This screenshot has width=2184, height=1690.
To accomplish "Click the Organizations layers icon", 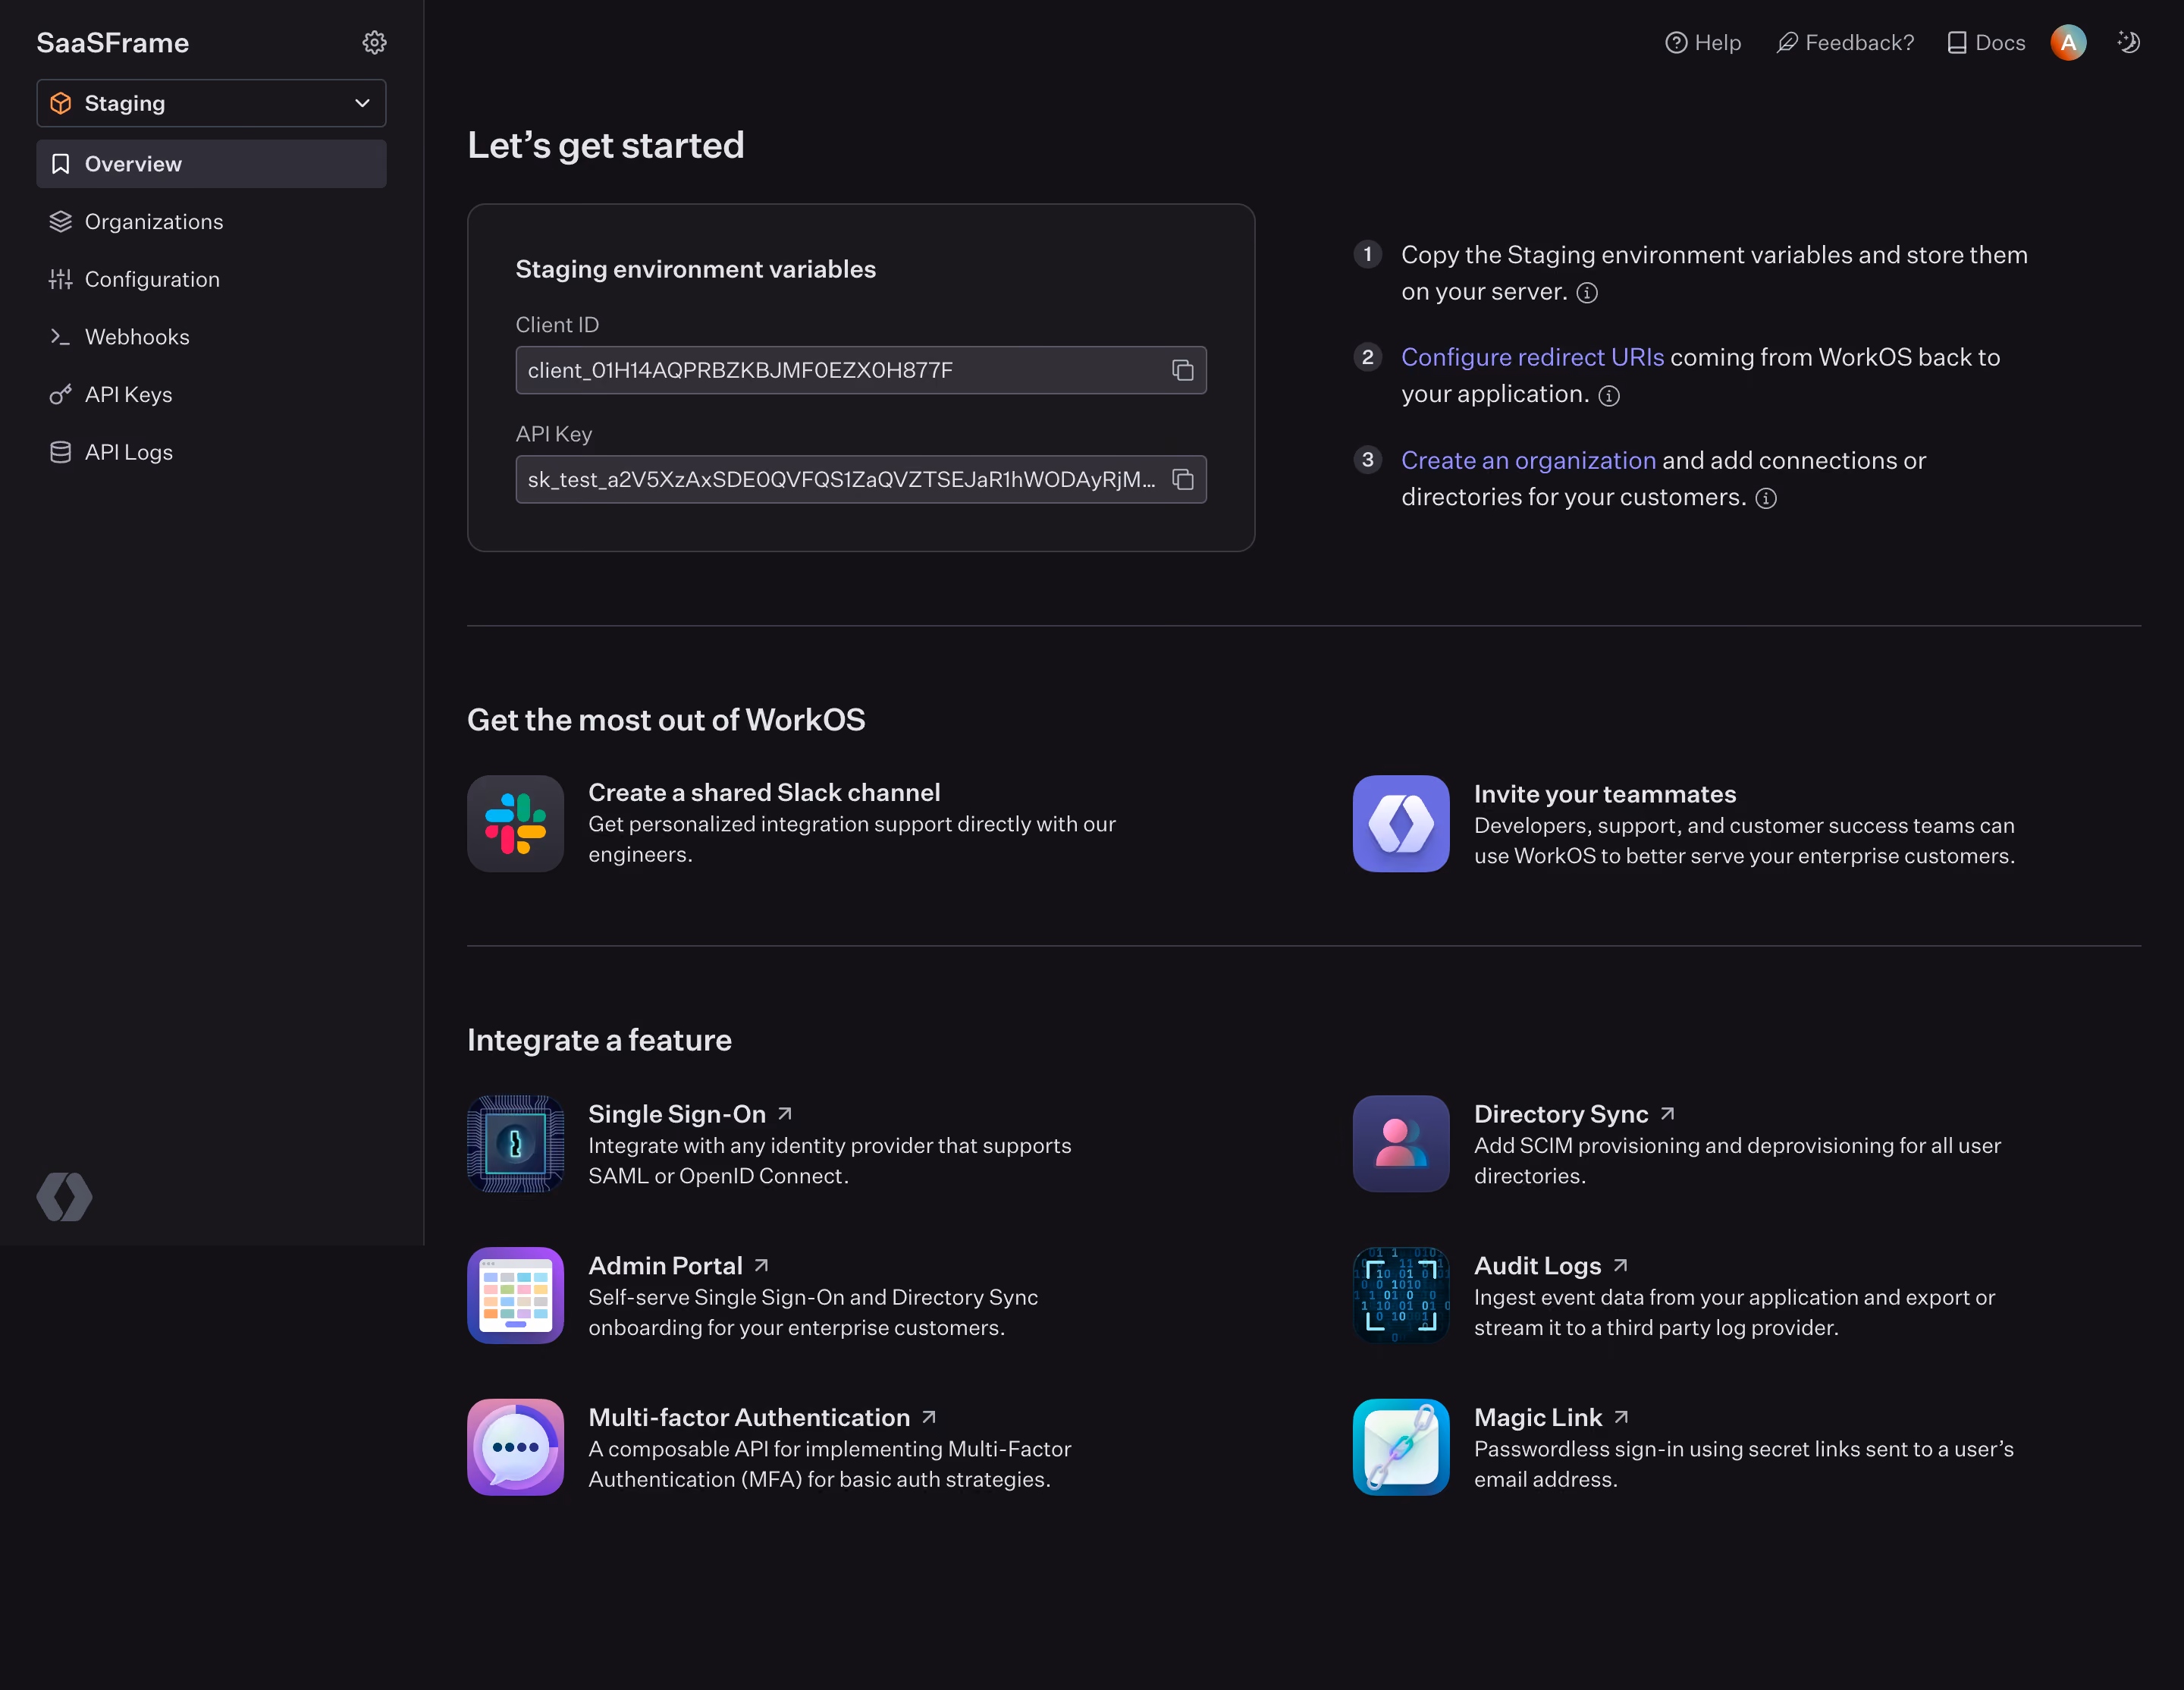I will click(x=61, y=221).
